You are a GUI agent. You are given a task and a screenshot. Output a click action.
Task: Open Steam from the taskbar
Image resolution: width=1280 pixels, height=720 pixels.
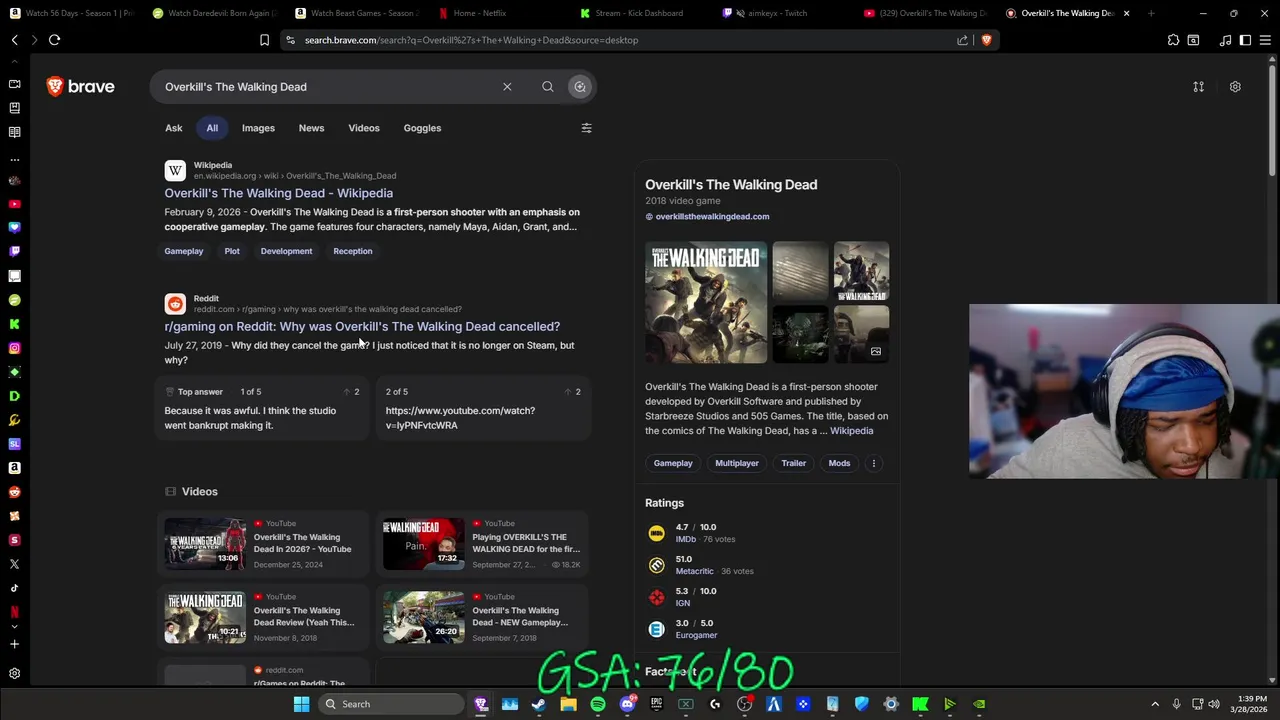click(539, 704)
